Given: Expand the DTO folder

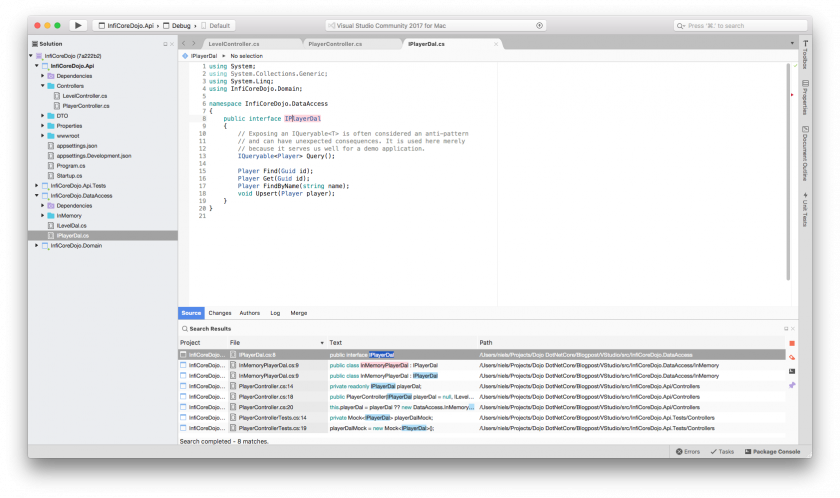Looking at the screenshot, I should [x=42, y=116].
